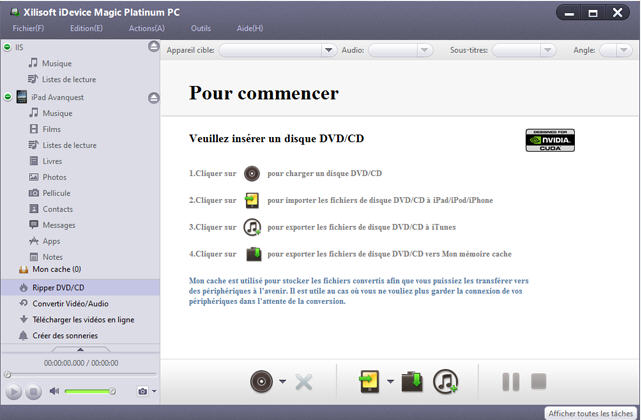Screen dimensions: 641x420
Task: Click the stop conversion square button
Action: pos(538,381)
